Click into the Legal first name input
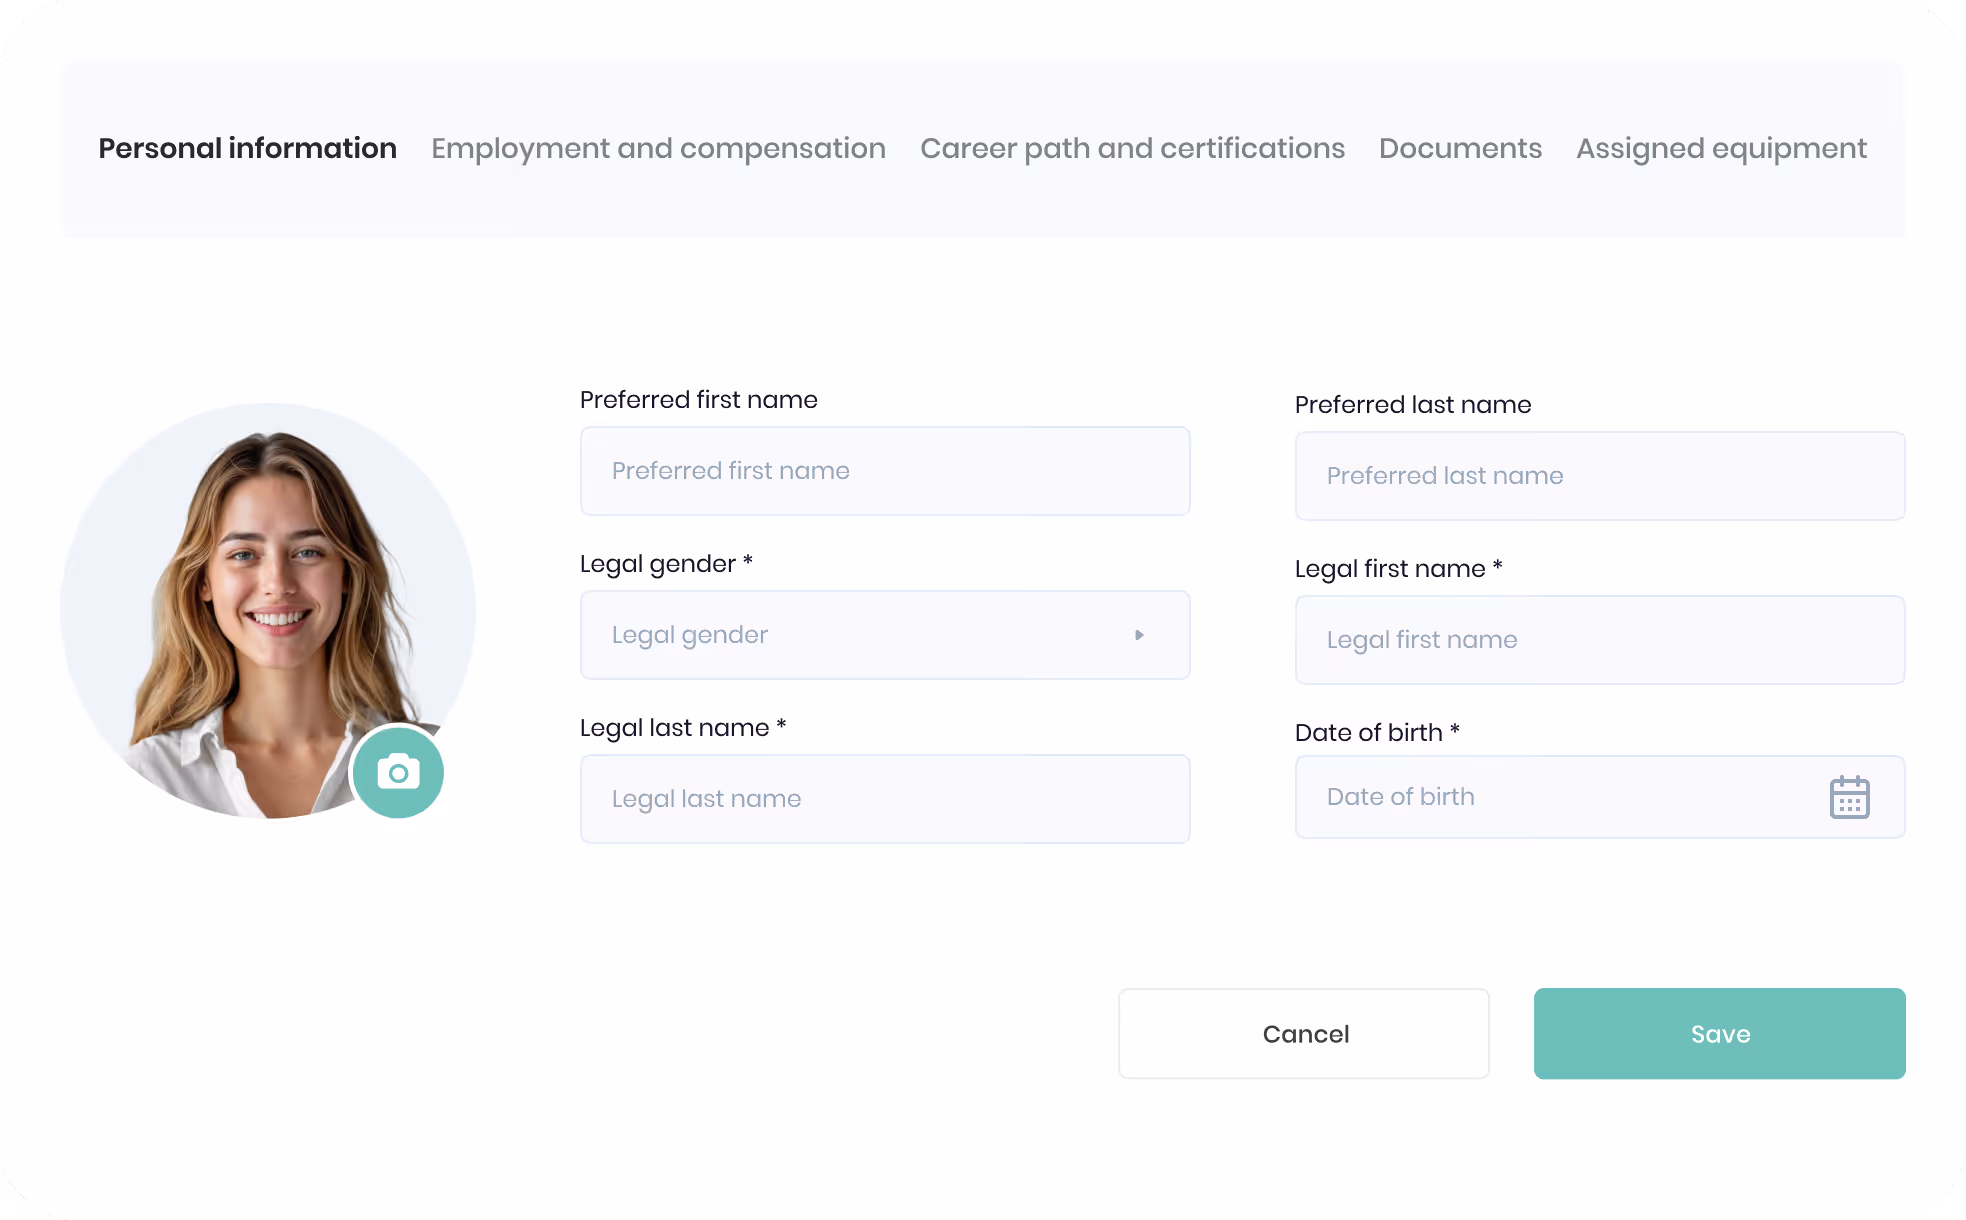 (1600, 640)
